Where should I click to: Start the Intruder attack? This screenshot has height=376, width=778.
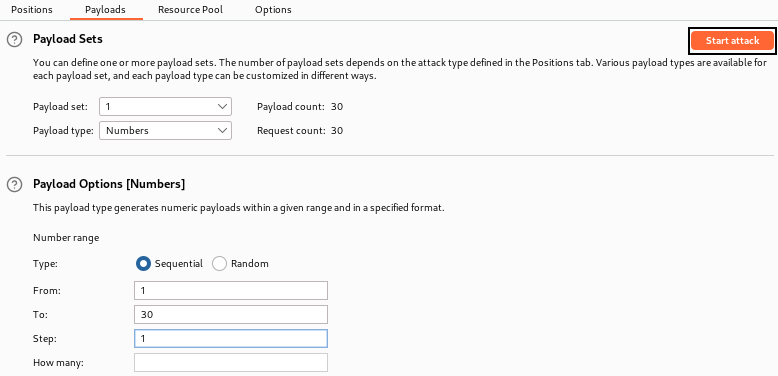[732, 41]
